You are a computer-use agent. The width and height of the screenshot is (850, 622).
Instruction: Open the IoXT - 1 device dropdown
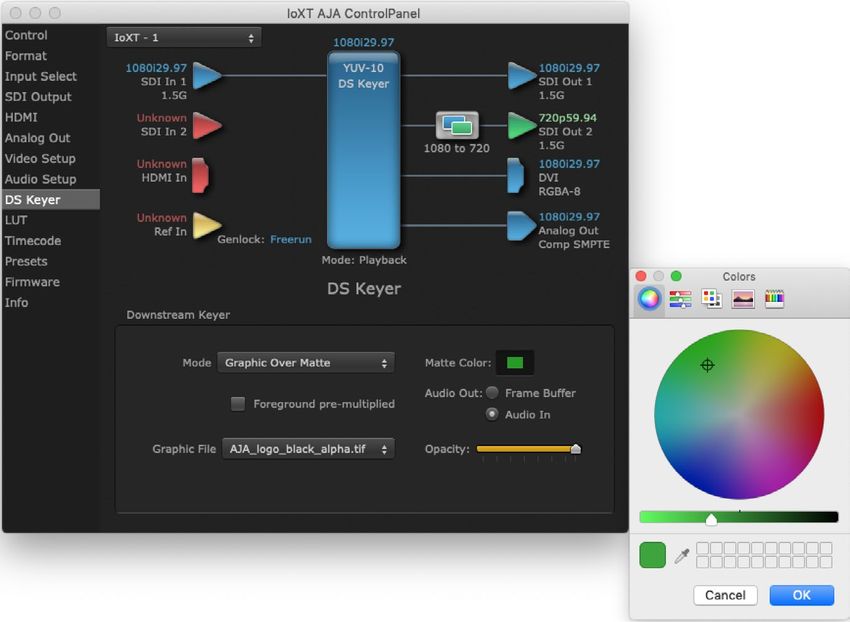pyautogui.click(x=184, y=37)
